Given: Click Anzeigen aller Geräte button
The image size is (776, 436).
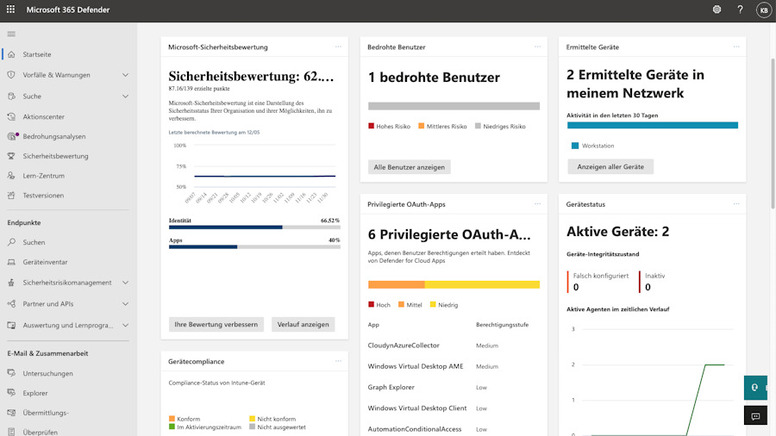Looking at the screenshot, I should (610, 167).
